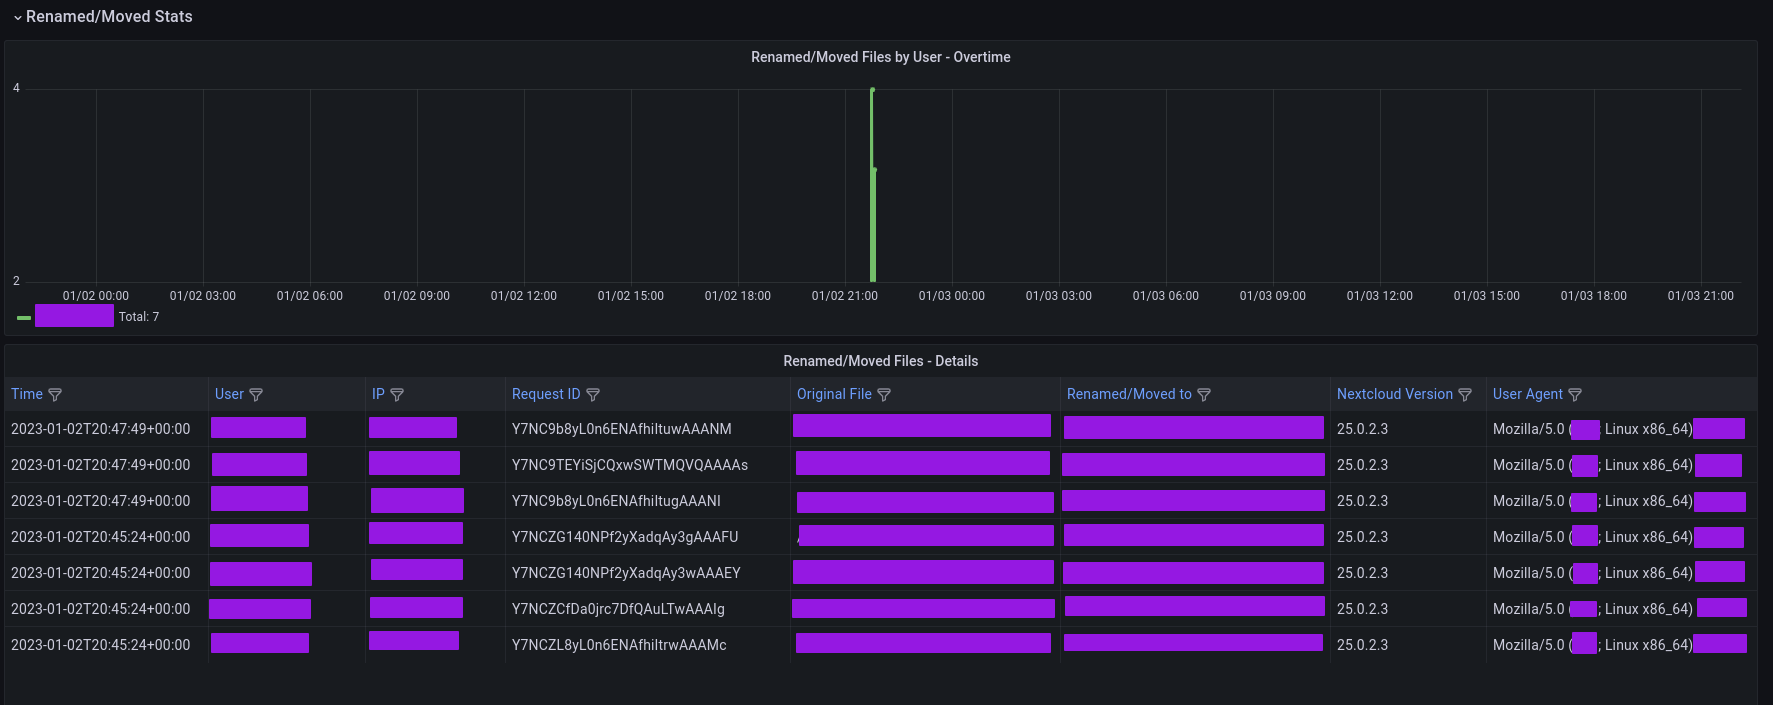The image size is (1773, 705).
Task: Click the Time column filter icon
Action: (x=55, y=395)
